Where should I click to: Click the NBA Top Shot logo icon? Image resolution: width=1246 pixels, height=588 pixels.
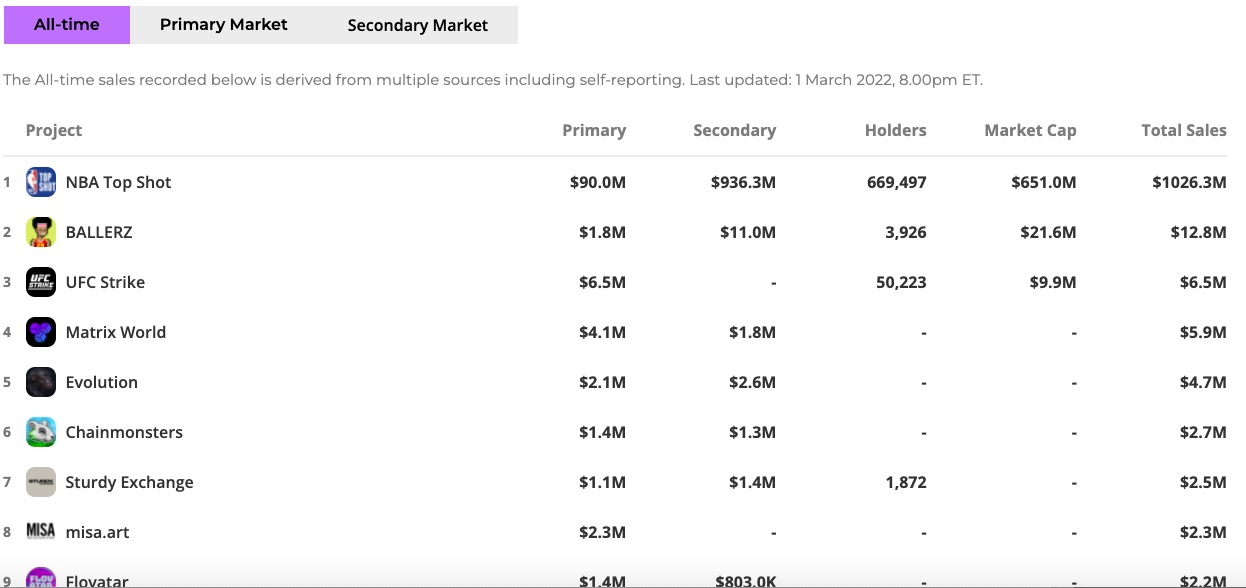point(41,182)
